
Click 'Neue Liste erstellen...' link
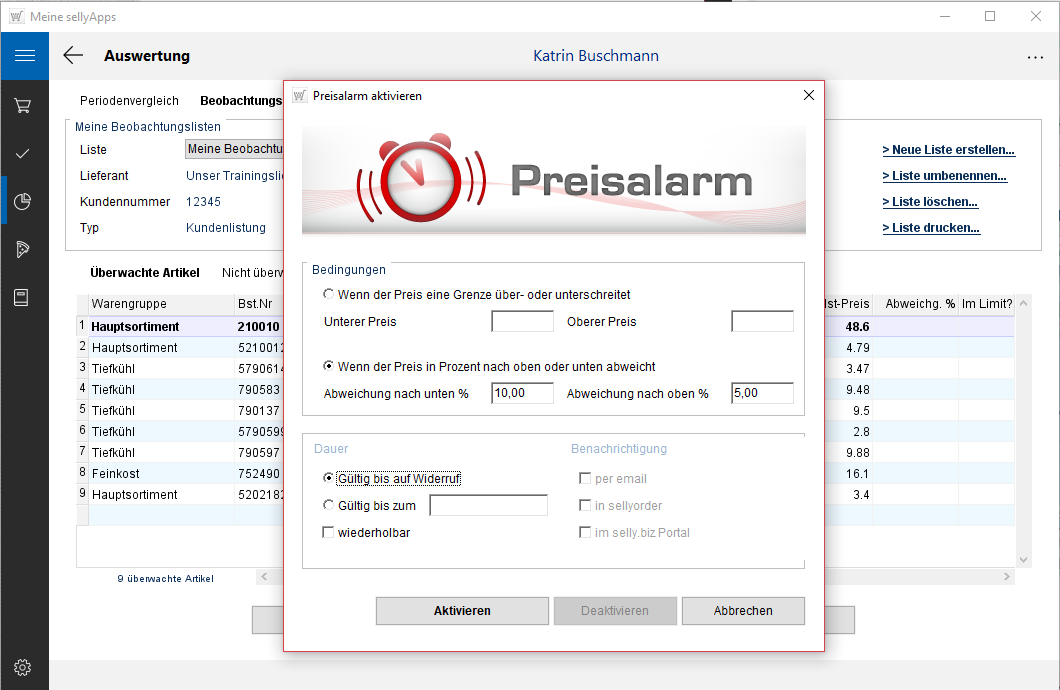tap(948, 150)
